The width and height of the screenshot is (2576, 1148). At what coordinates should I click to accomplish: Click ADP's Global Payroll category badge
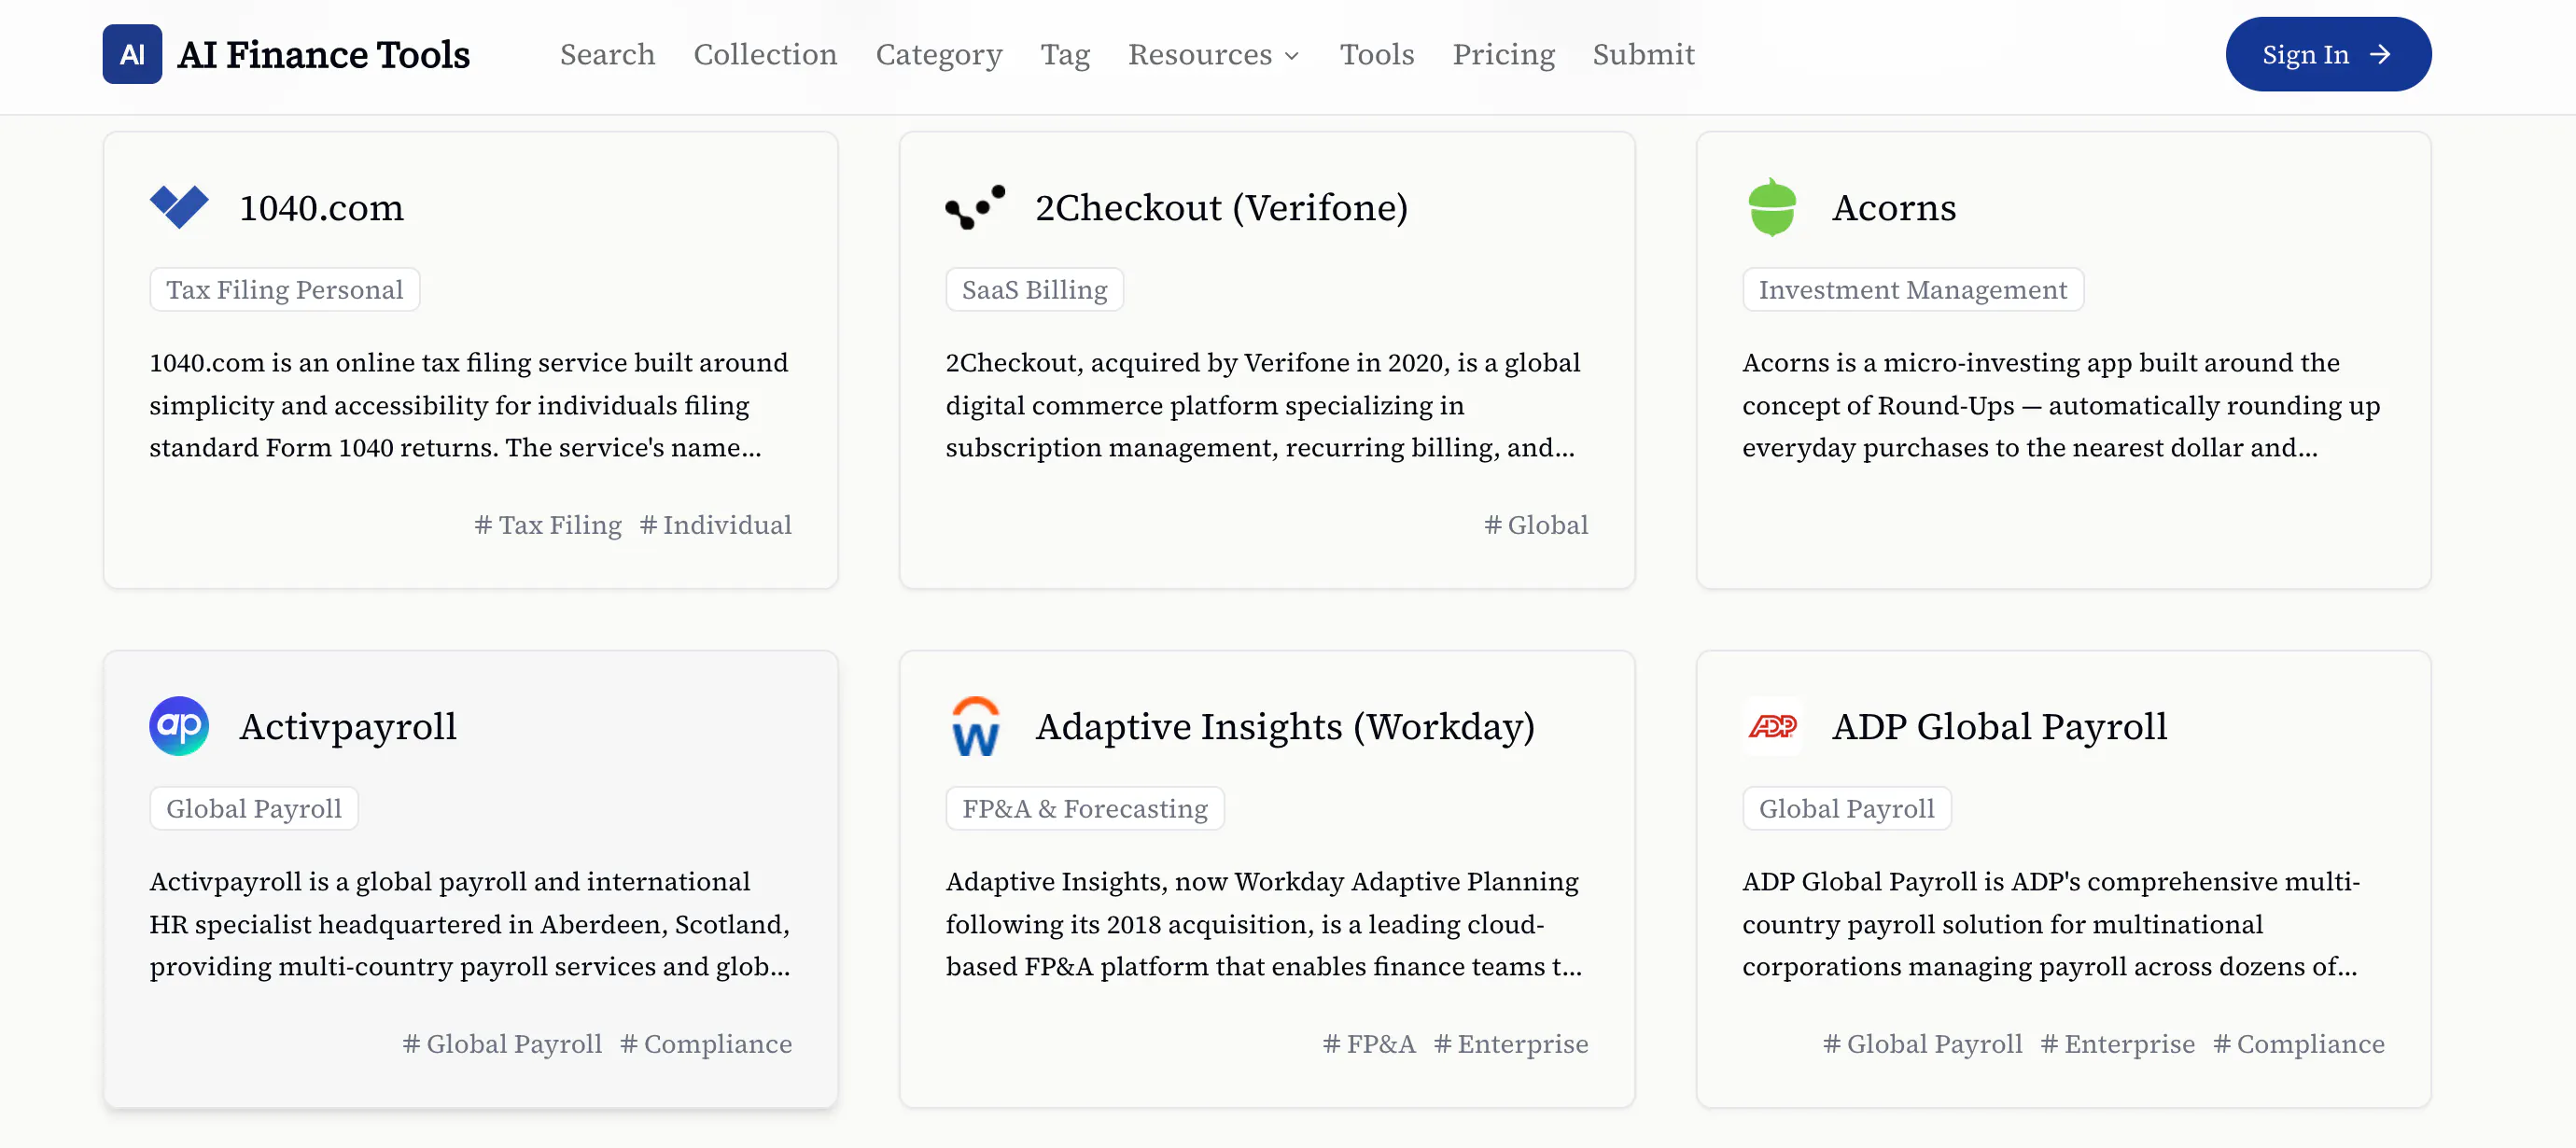click(x=1846, y=809)
